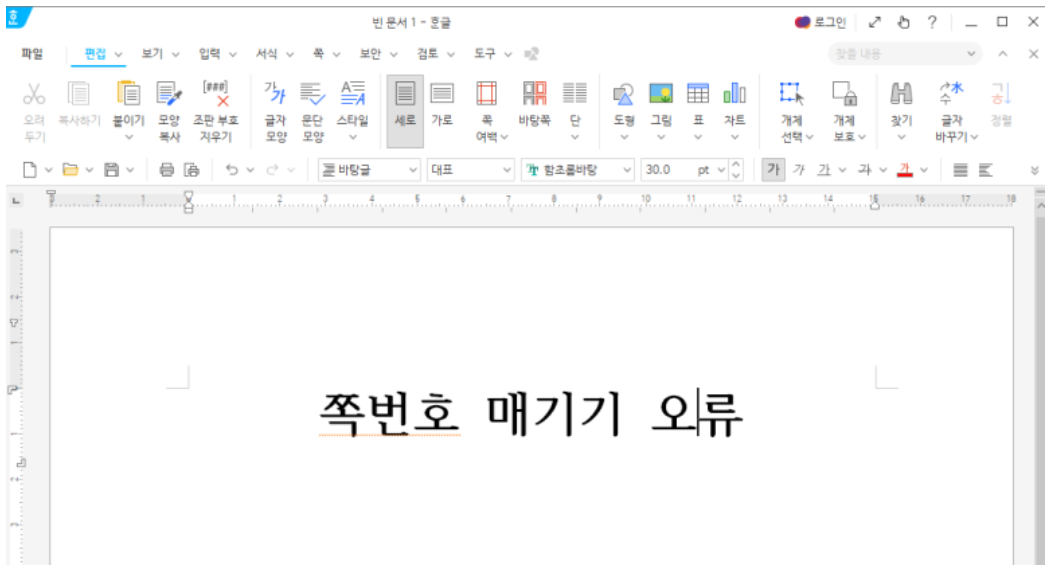1055x574 pixels.
Task: Switch page orientation to 가로 landscape
Action: tap(442, 95)
